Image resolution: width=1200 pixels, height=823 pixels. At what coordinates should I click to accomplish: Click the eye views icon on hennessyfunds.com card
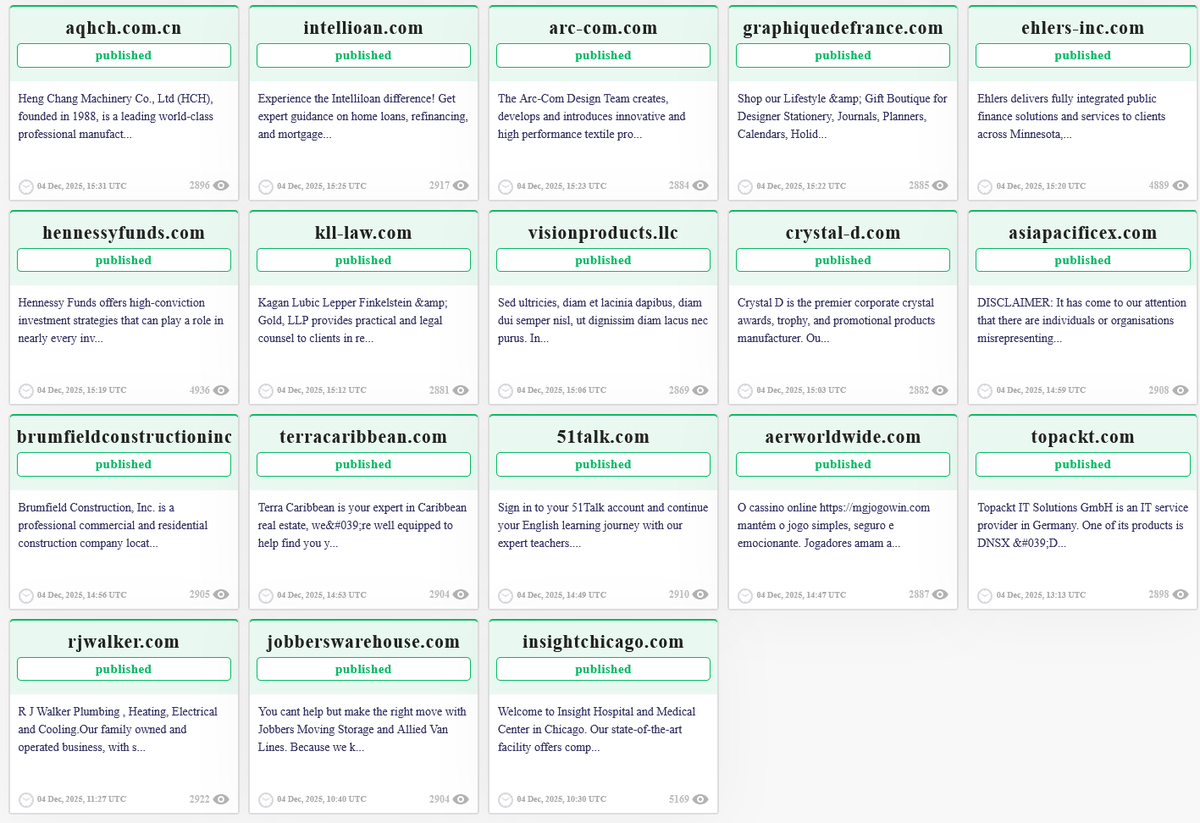click(221, 390)
